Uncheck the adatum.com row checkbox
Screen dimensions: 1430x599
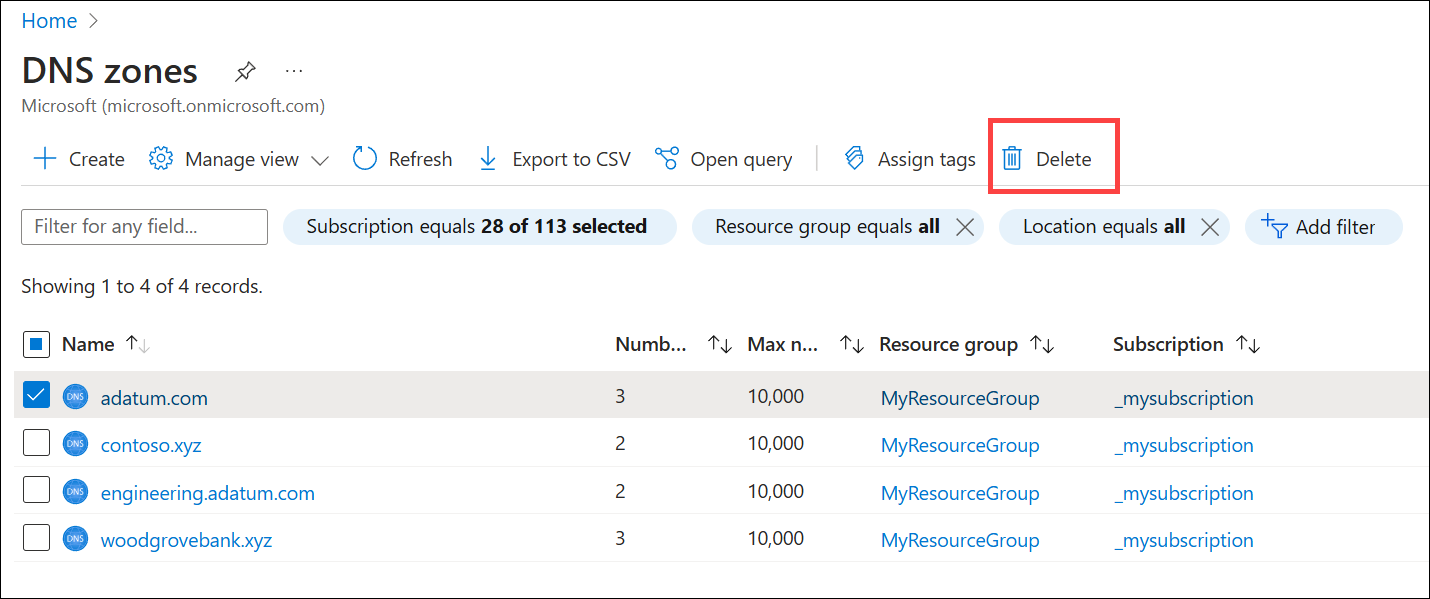36,396
